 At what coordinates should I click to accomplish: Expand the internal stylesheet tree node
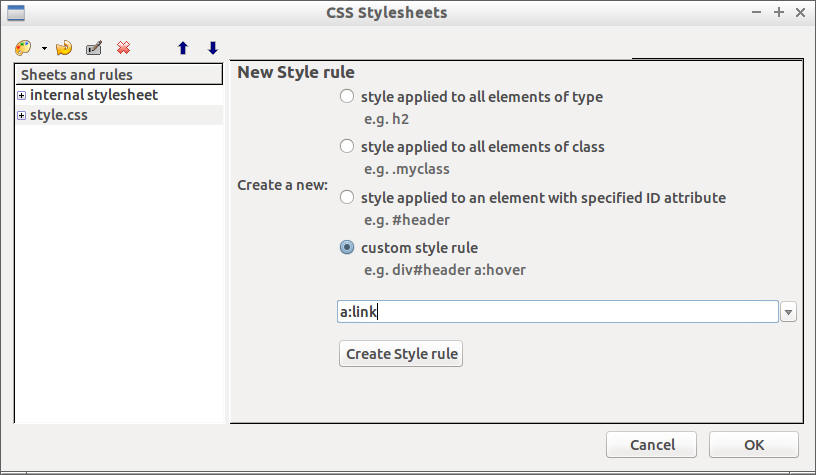[21, 96]
